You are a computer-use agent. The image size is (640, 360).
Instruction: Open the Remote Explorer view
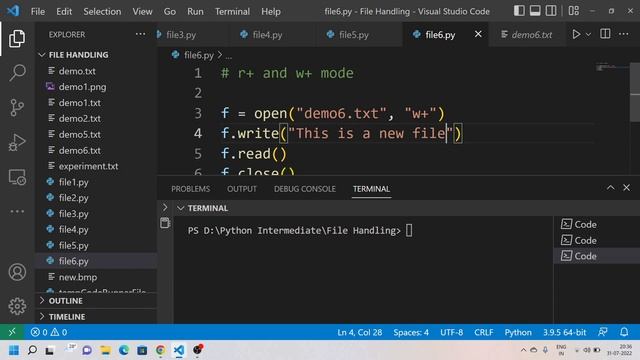(17, 178)
